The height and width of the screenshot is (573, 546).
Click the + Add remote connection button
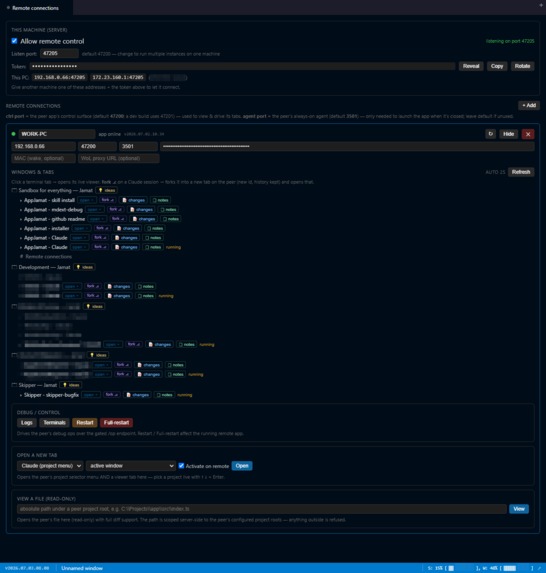pos(529,105)
